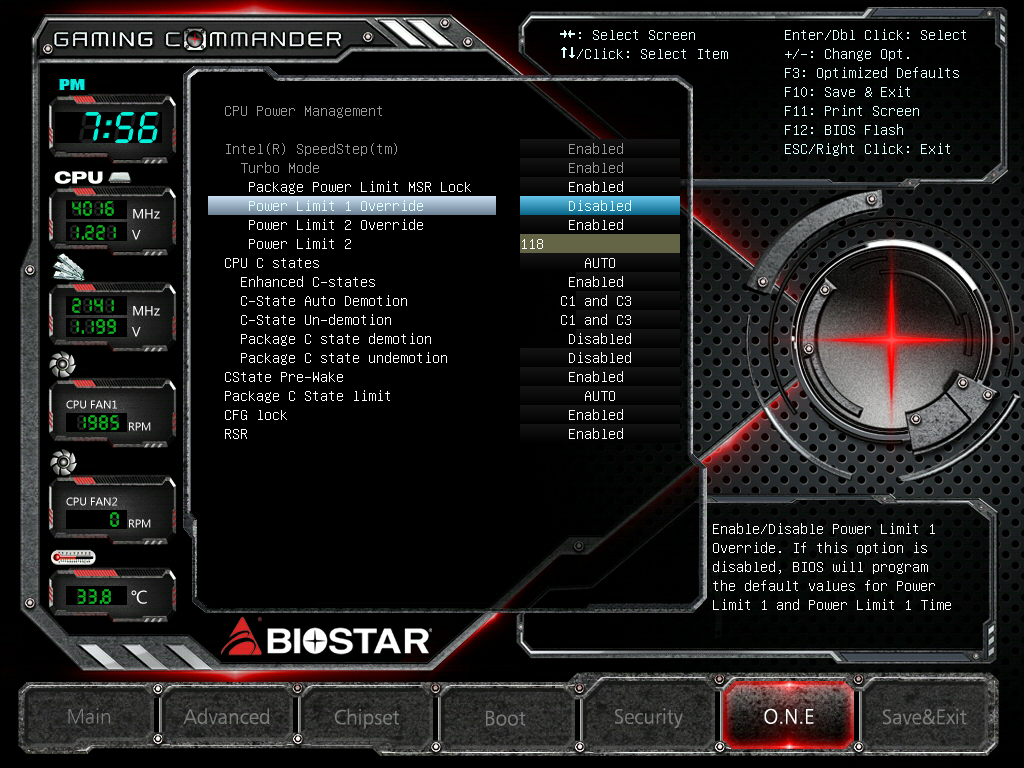Click the 7:56 clock display
The width and height of the screenshot is (1024, 768).
coord(112,127)
